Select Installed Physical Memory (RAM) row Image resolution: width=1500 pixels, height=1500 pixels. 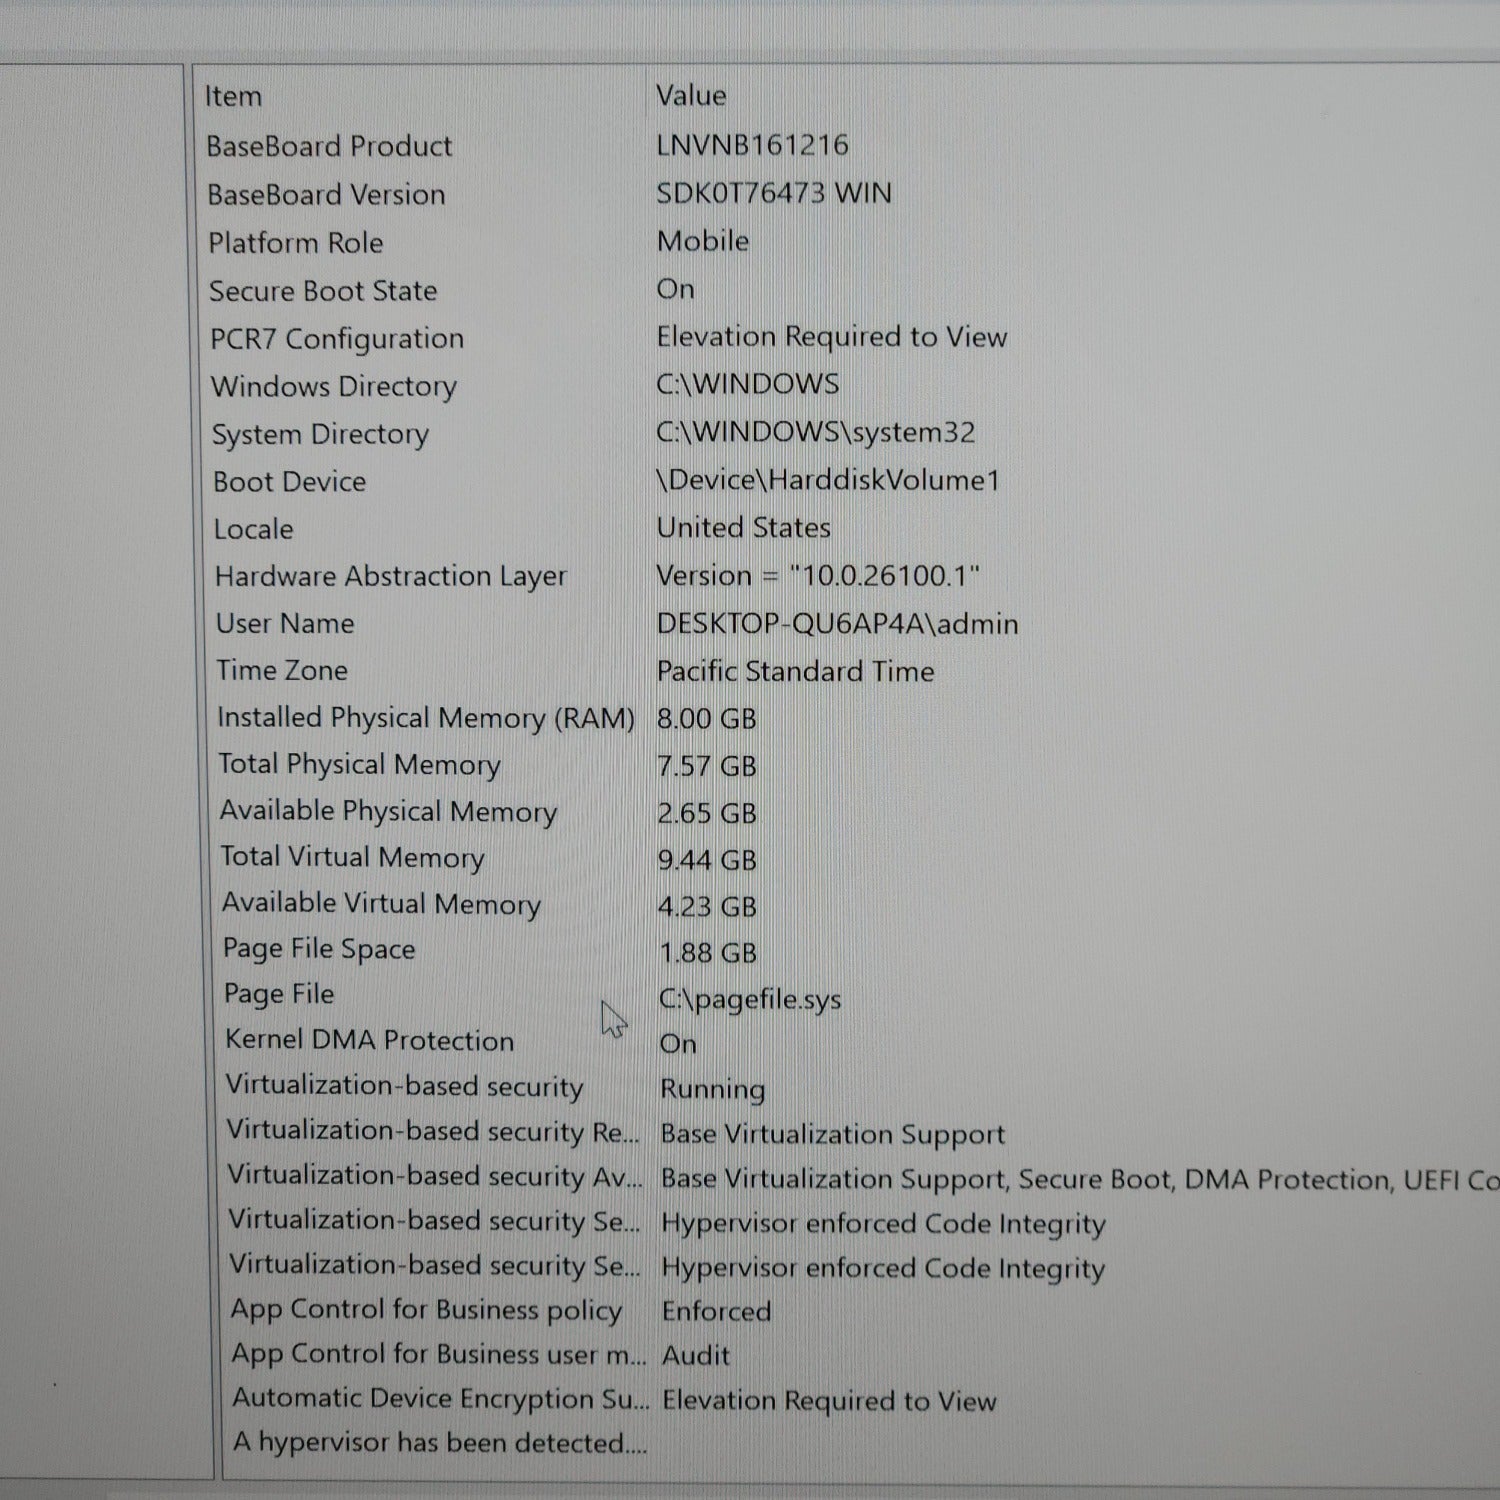426,718
